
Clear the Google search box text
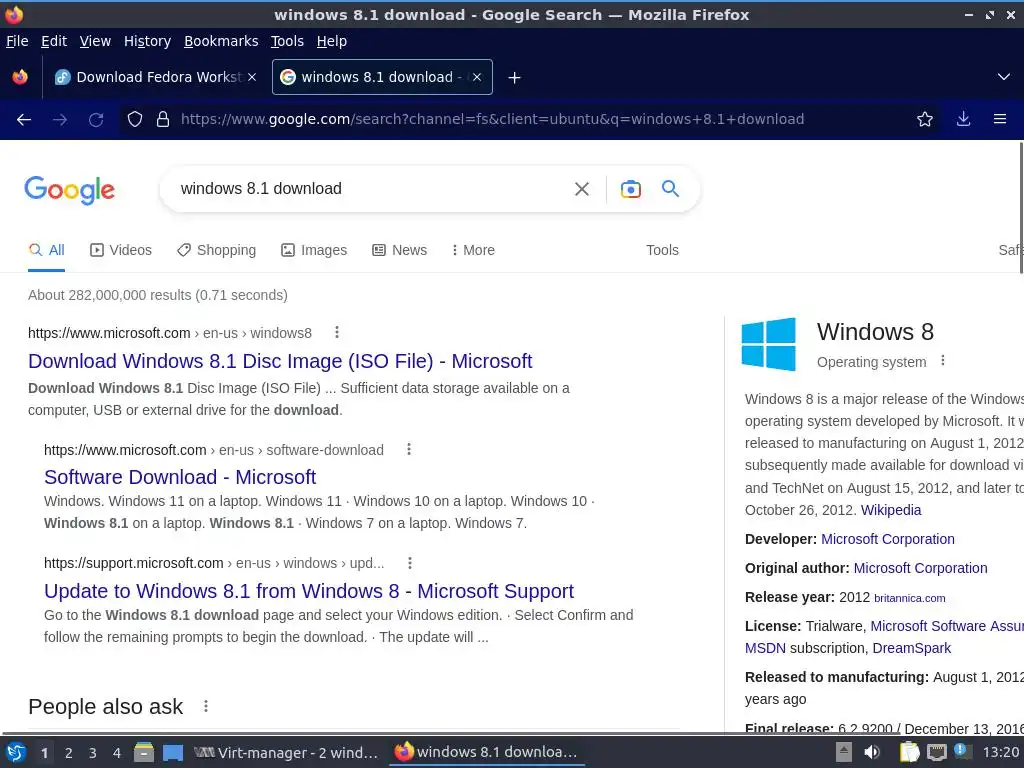point(582,189)
